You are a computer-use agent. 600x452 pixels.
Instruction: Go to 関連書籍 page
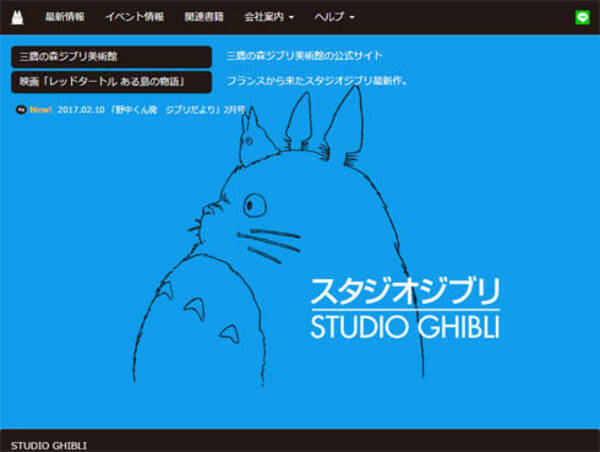tap(204, 17)
